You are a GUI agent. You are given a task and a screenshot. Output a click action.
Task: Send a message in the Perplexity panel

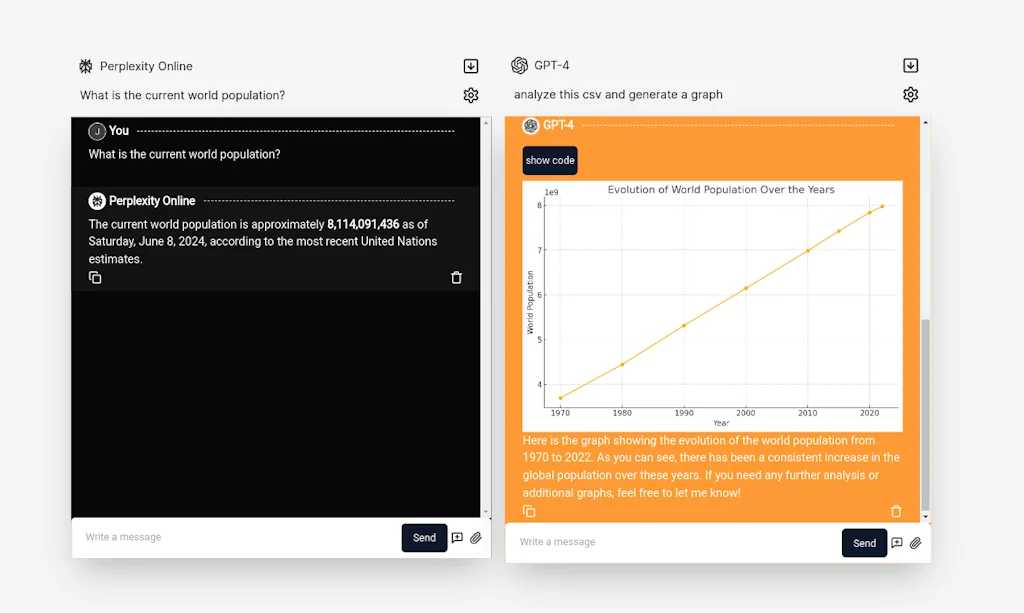coord(424,537)
